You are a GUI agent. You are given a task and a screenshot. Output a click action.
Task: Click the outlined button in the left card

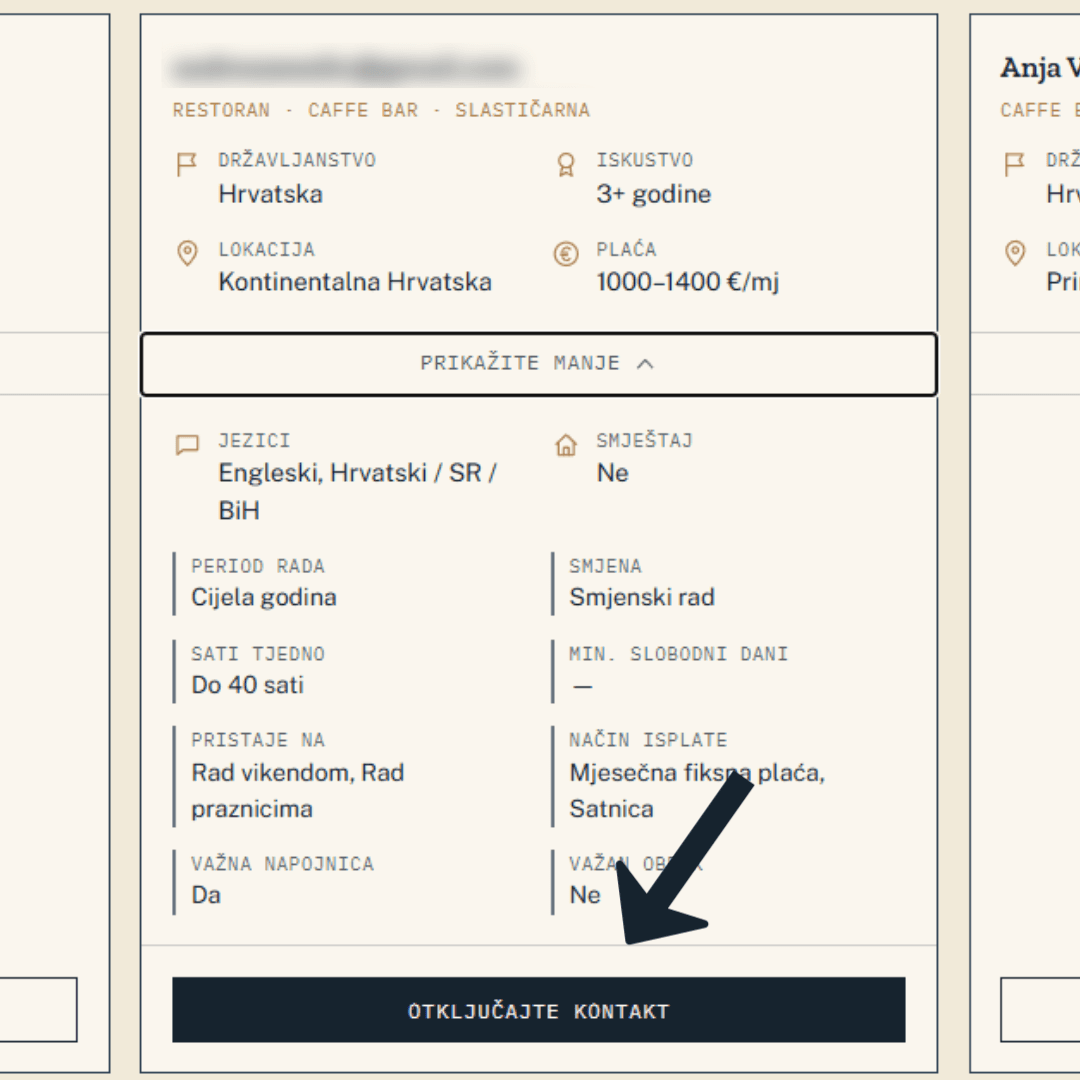click(38, 1010)
